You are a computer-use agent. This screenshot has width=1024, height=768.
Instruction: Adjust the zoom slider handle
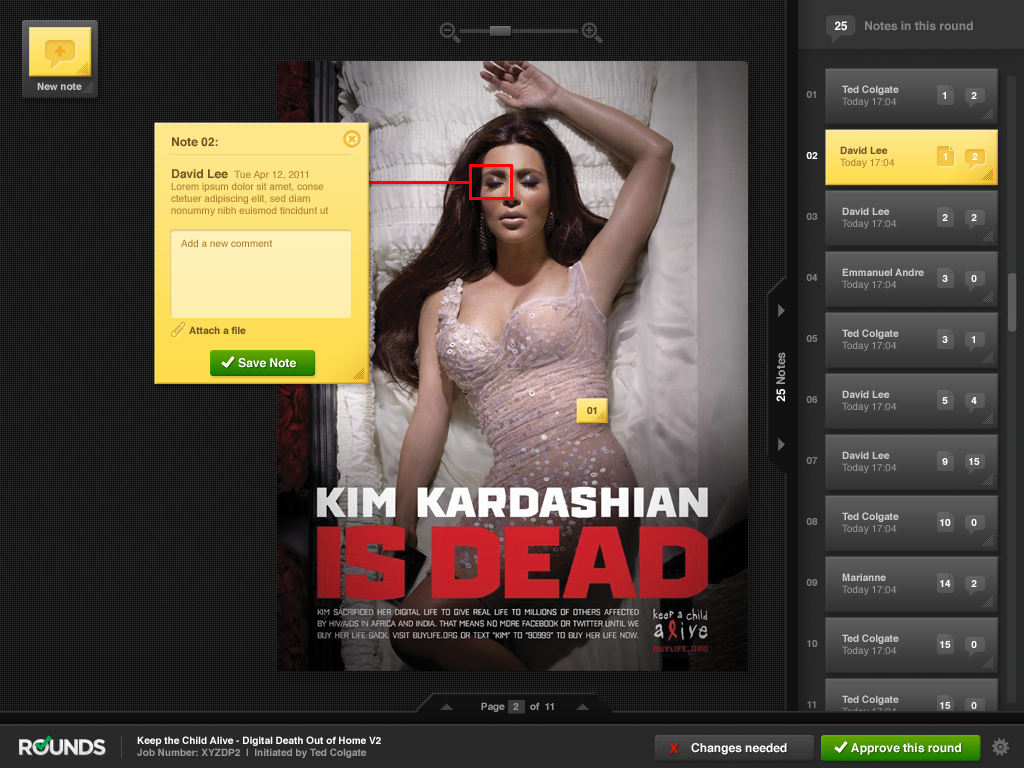pos(500,31)
